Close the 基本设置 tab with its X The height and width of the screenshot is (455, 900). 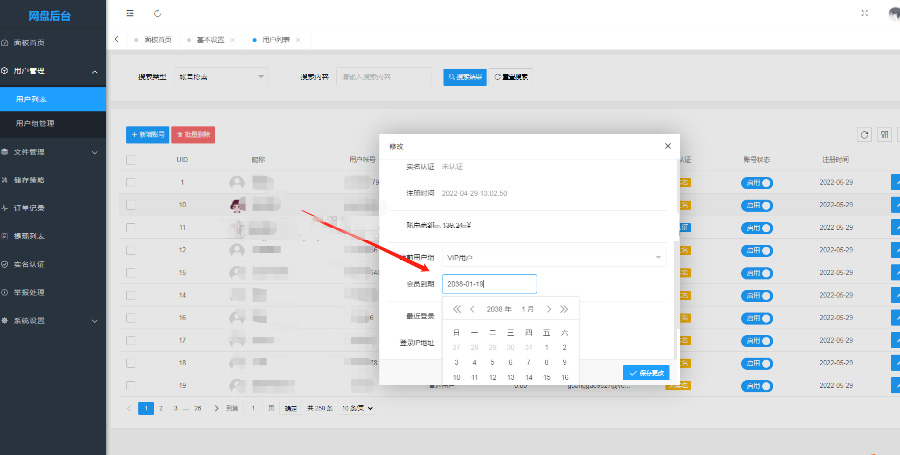point(232,40)
